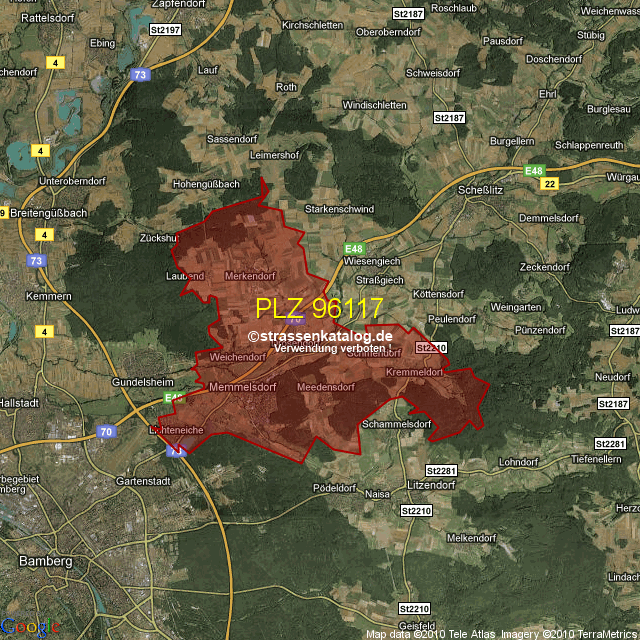The image size is (640, 640).
Task: Click the St2187 shield near Windischletten
Action: click(x=449, y=118)
